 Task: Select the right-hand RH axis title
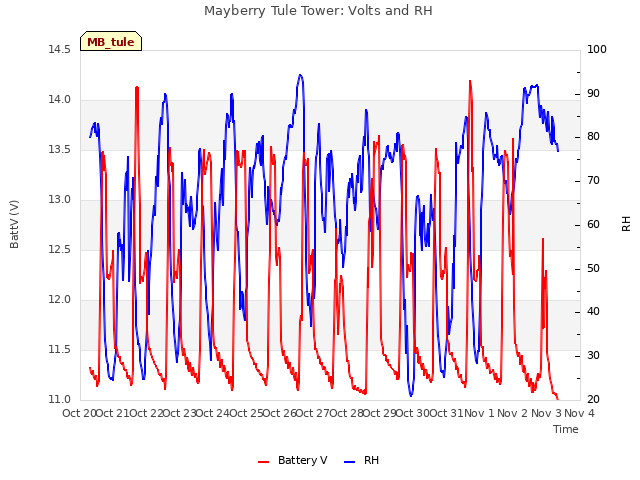(x=626, y=224)
